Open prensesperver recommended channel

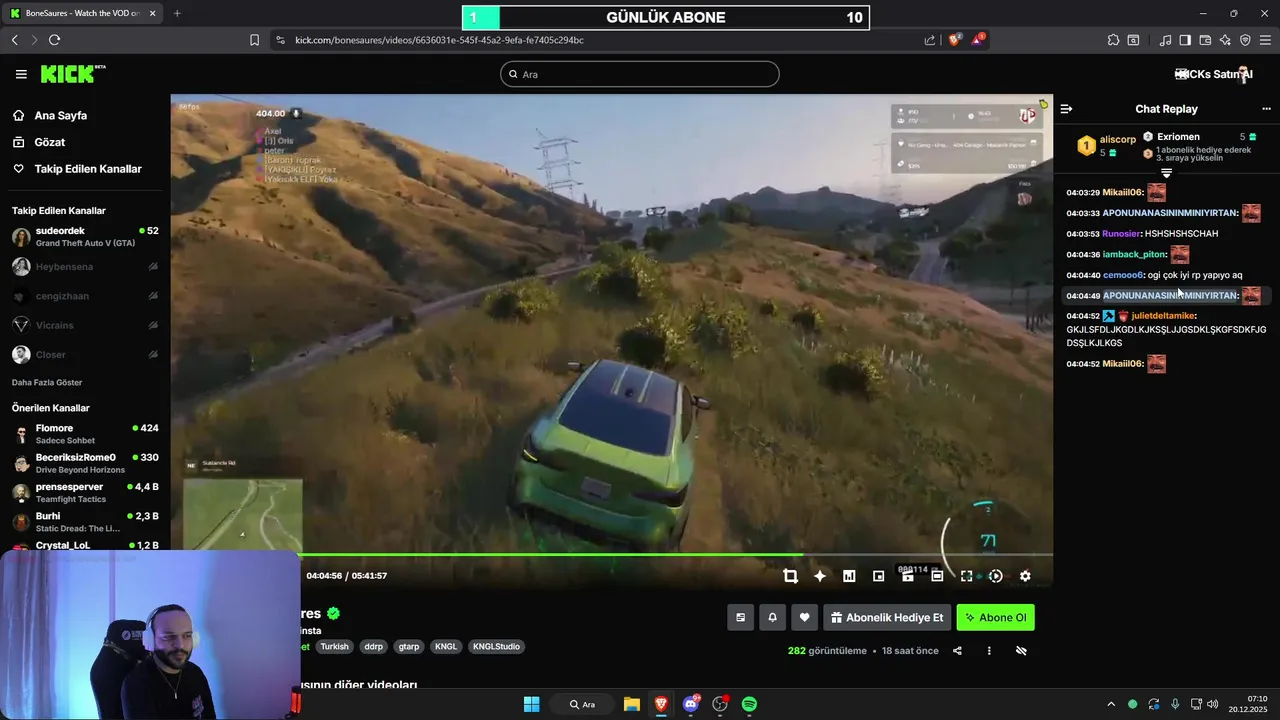click(x=84, y=492)
